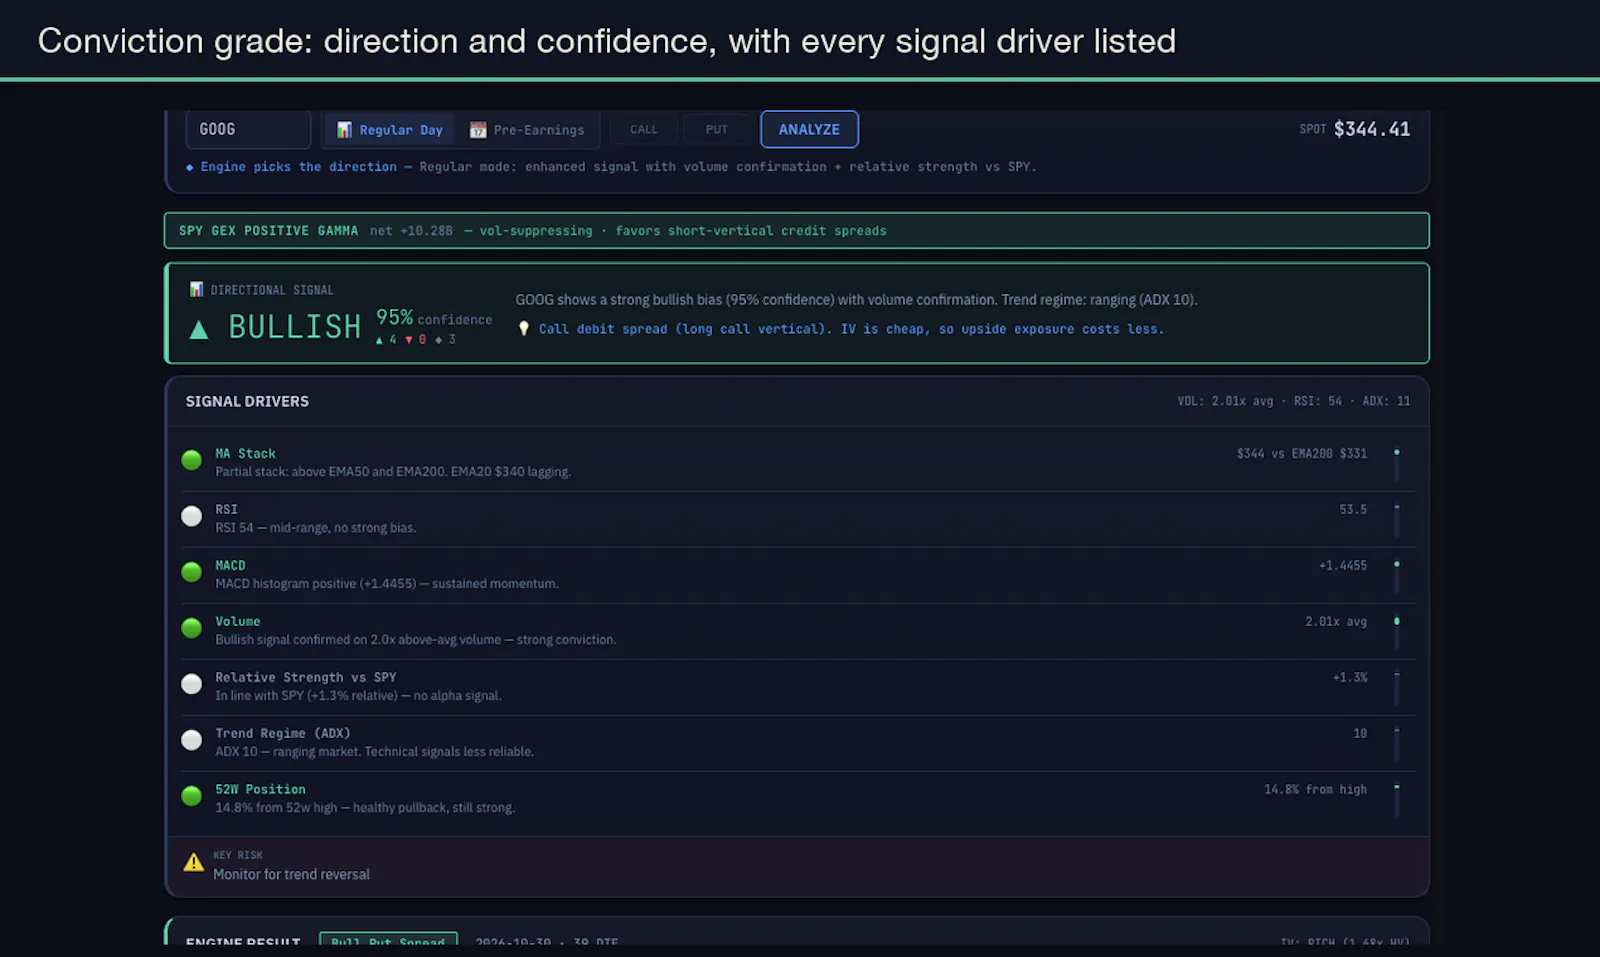Click the green dot for 52W Position

191,796
